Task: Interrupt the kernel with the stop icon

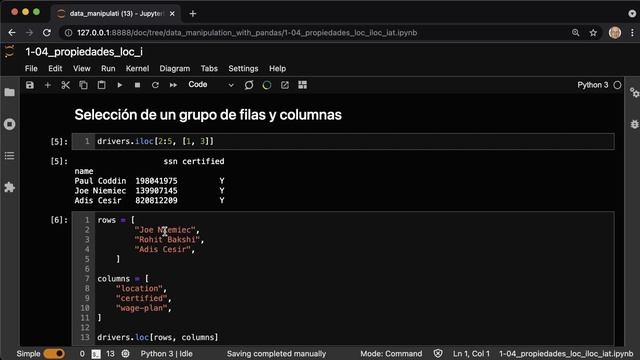Action: (x=138, y=85)
